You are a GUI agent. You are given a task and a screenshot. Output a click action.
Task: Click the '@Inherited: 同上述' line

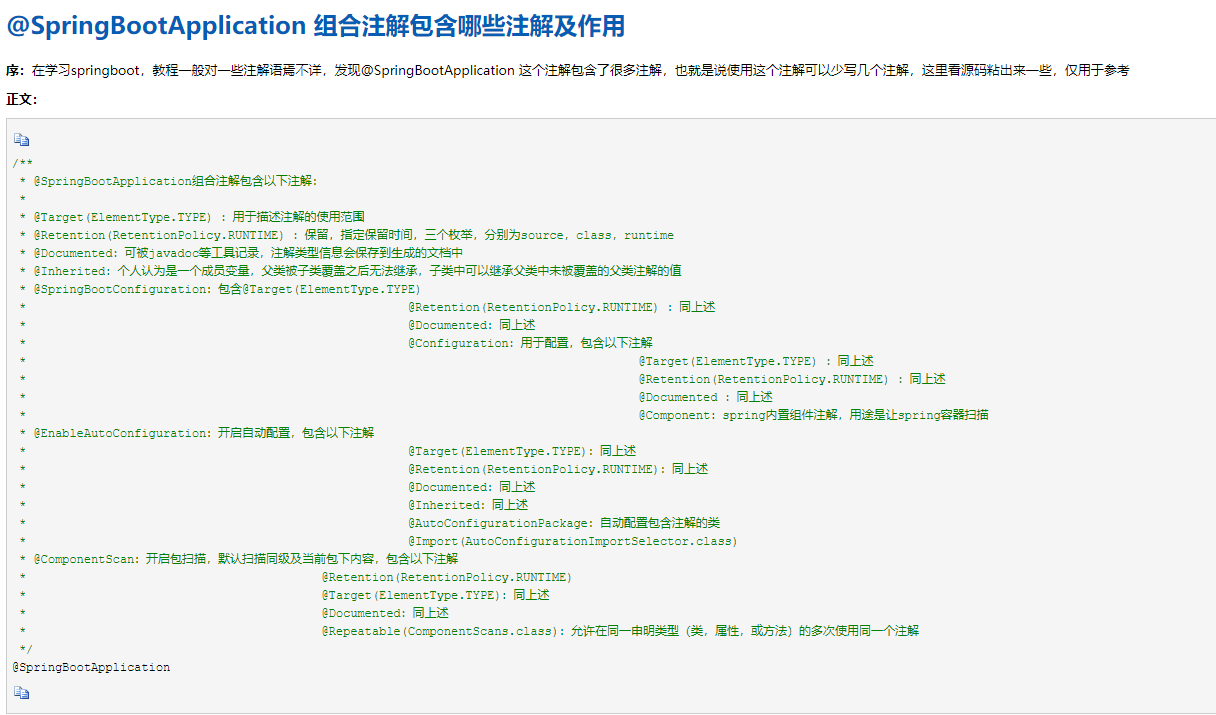pyautogui.click(x=468, y=505)
